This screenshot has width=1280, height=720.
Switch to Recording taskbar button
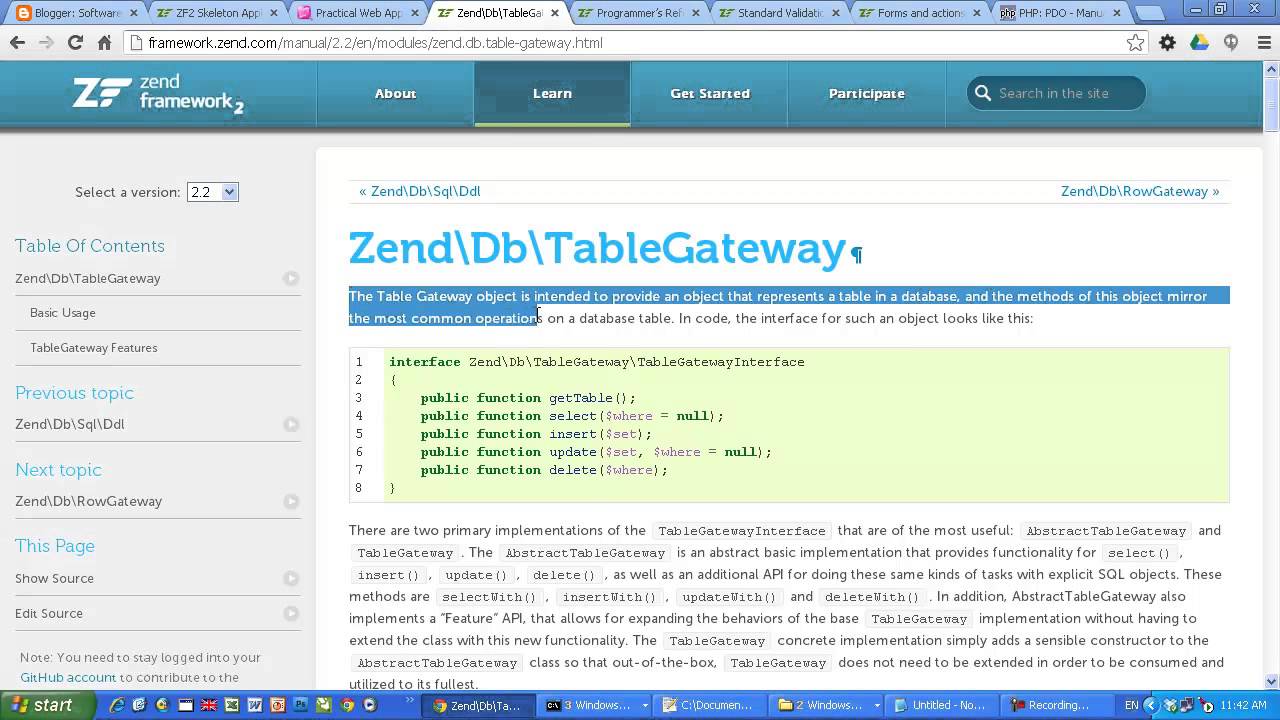coord(1057,705)
